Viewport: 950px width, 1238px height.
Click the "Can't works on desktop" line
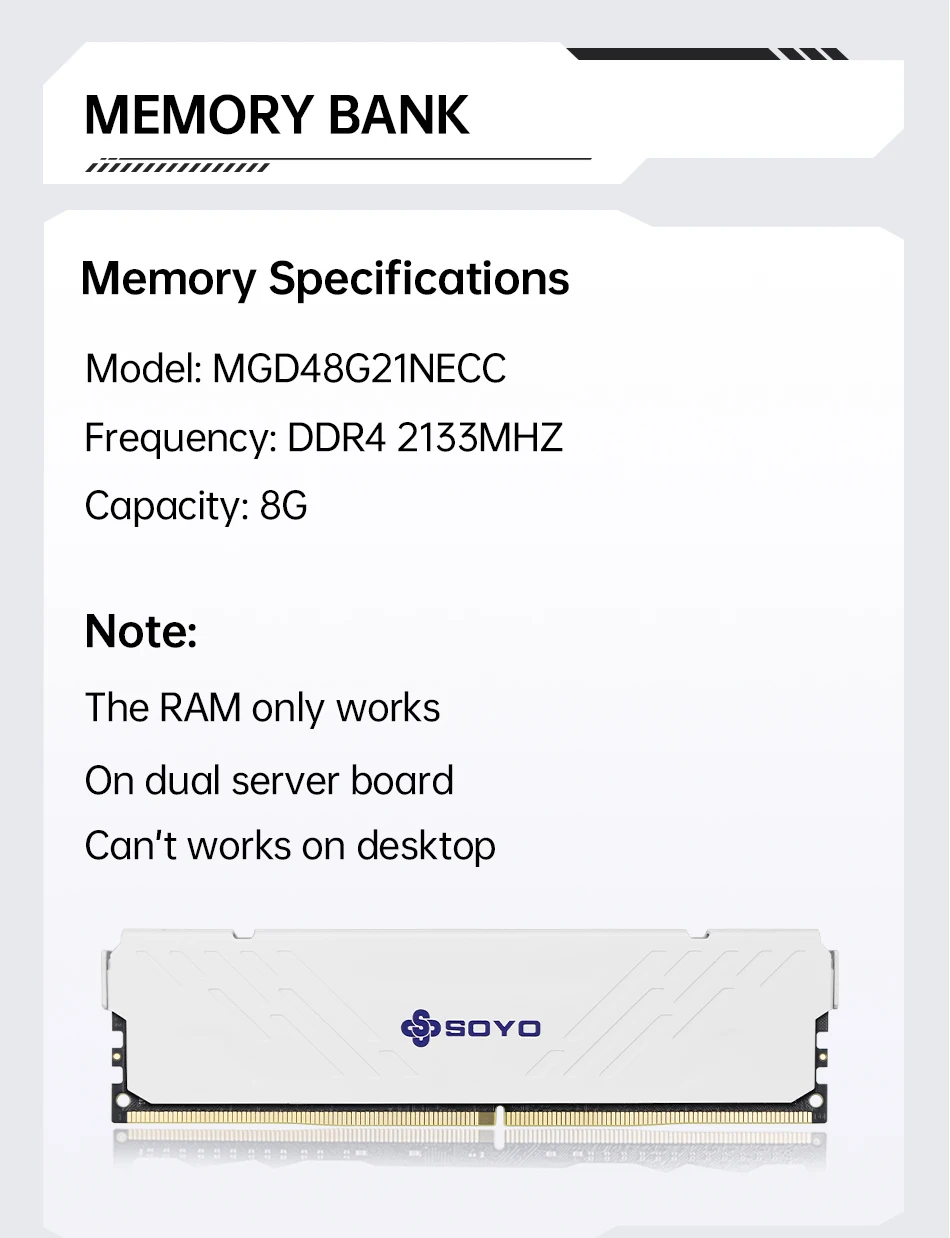click(290, 846)
